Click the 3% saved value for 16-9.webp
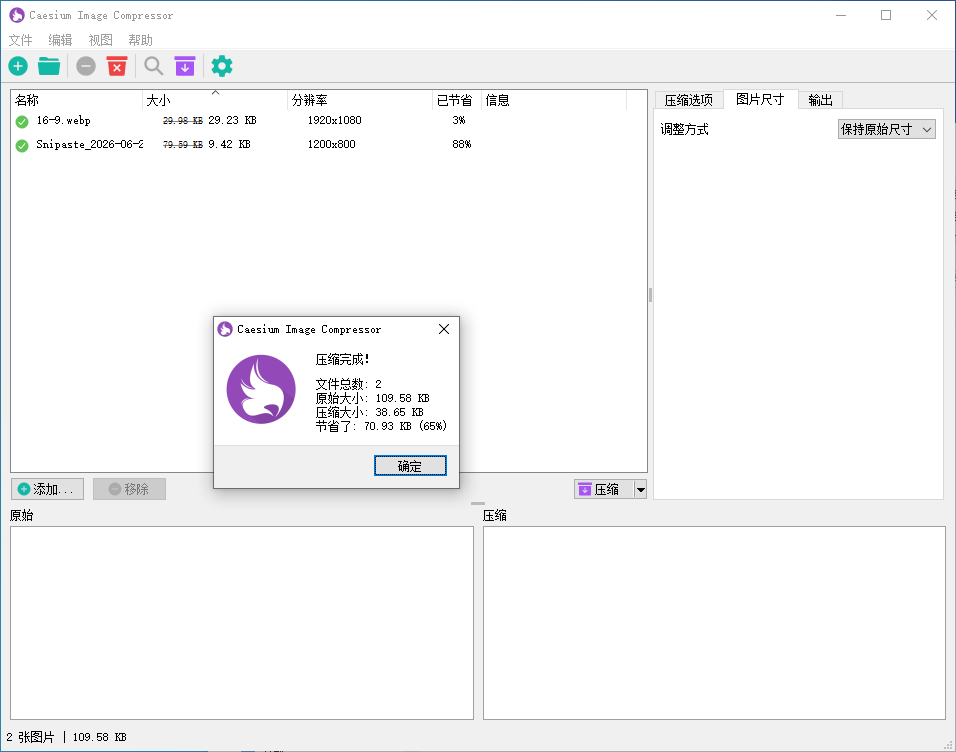 coord(458,121)
